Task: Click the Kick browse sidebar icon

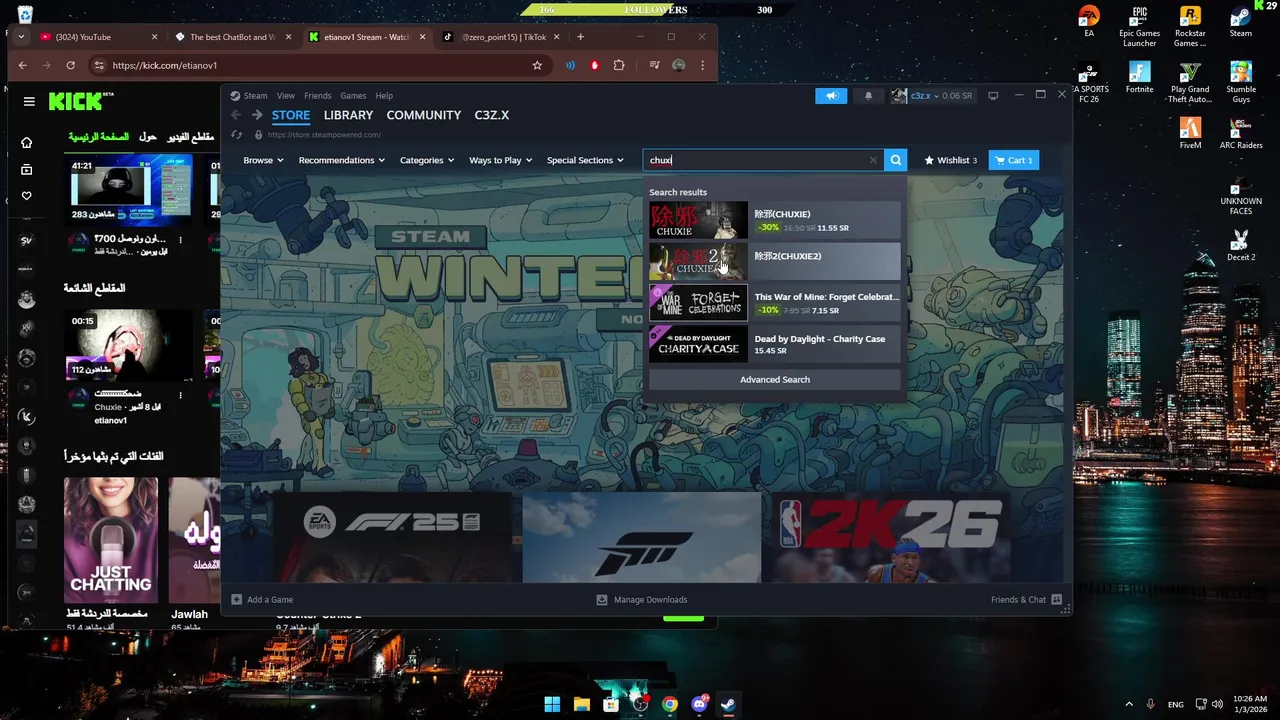Action: [x=27, y=170]
